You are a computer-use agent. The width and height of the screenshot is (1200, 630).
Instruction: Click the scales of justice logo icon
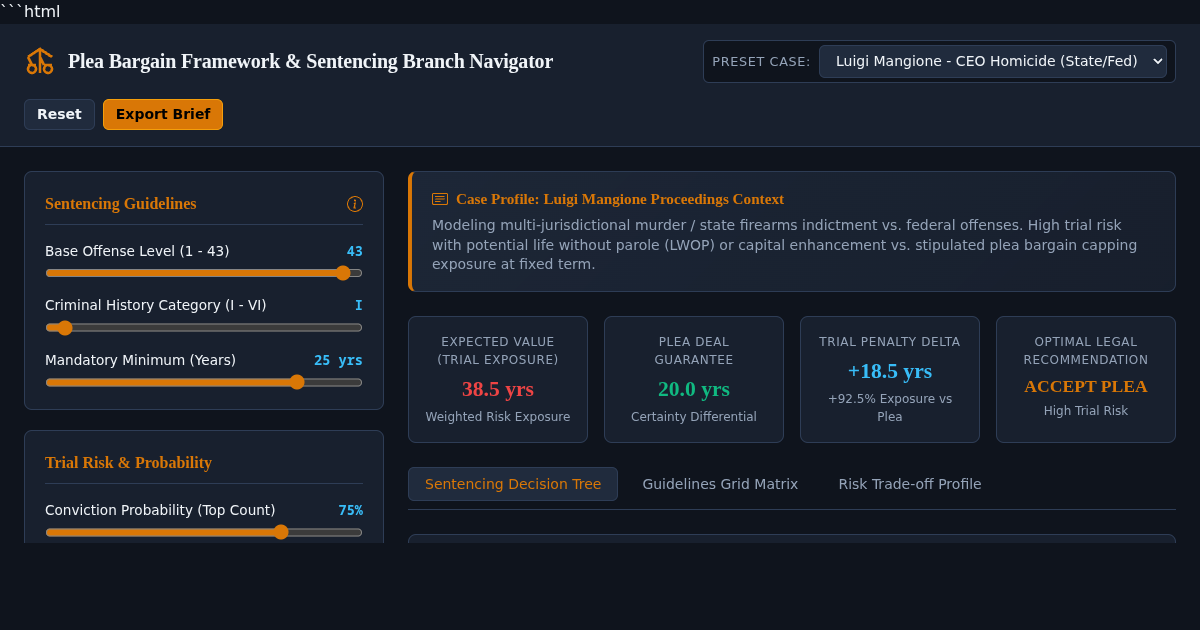tap(40, 61)
